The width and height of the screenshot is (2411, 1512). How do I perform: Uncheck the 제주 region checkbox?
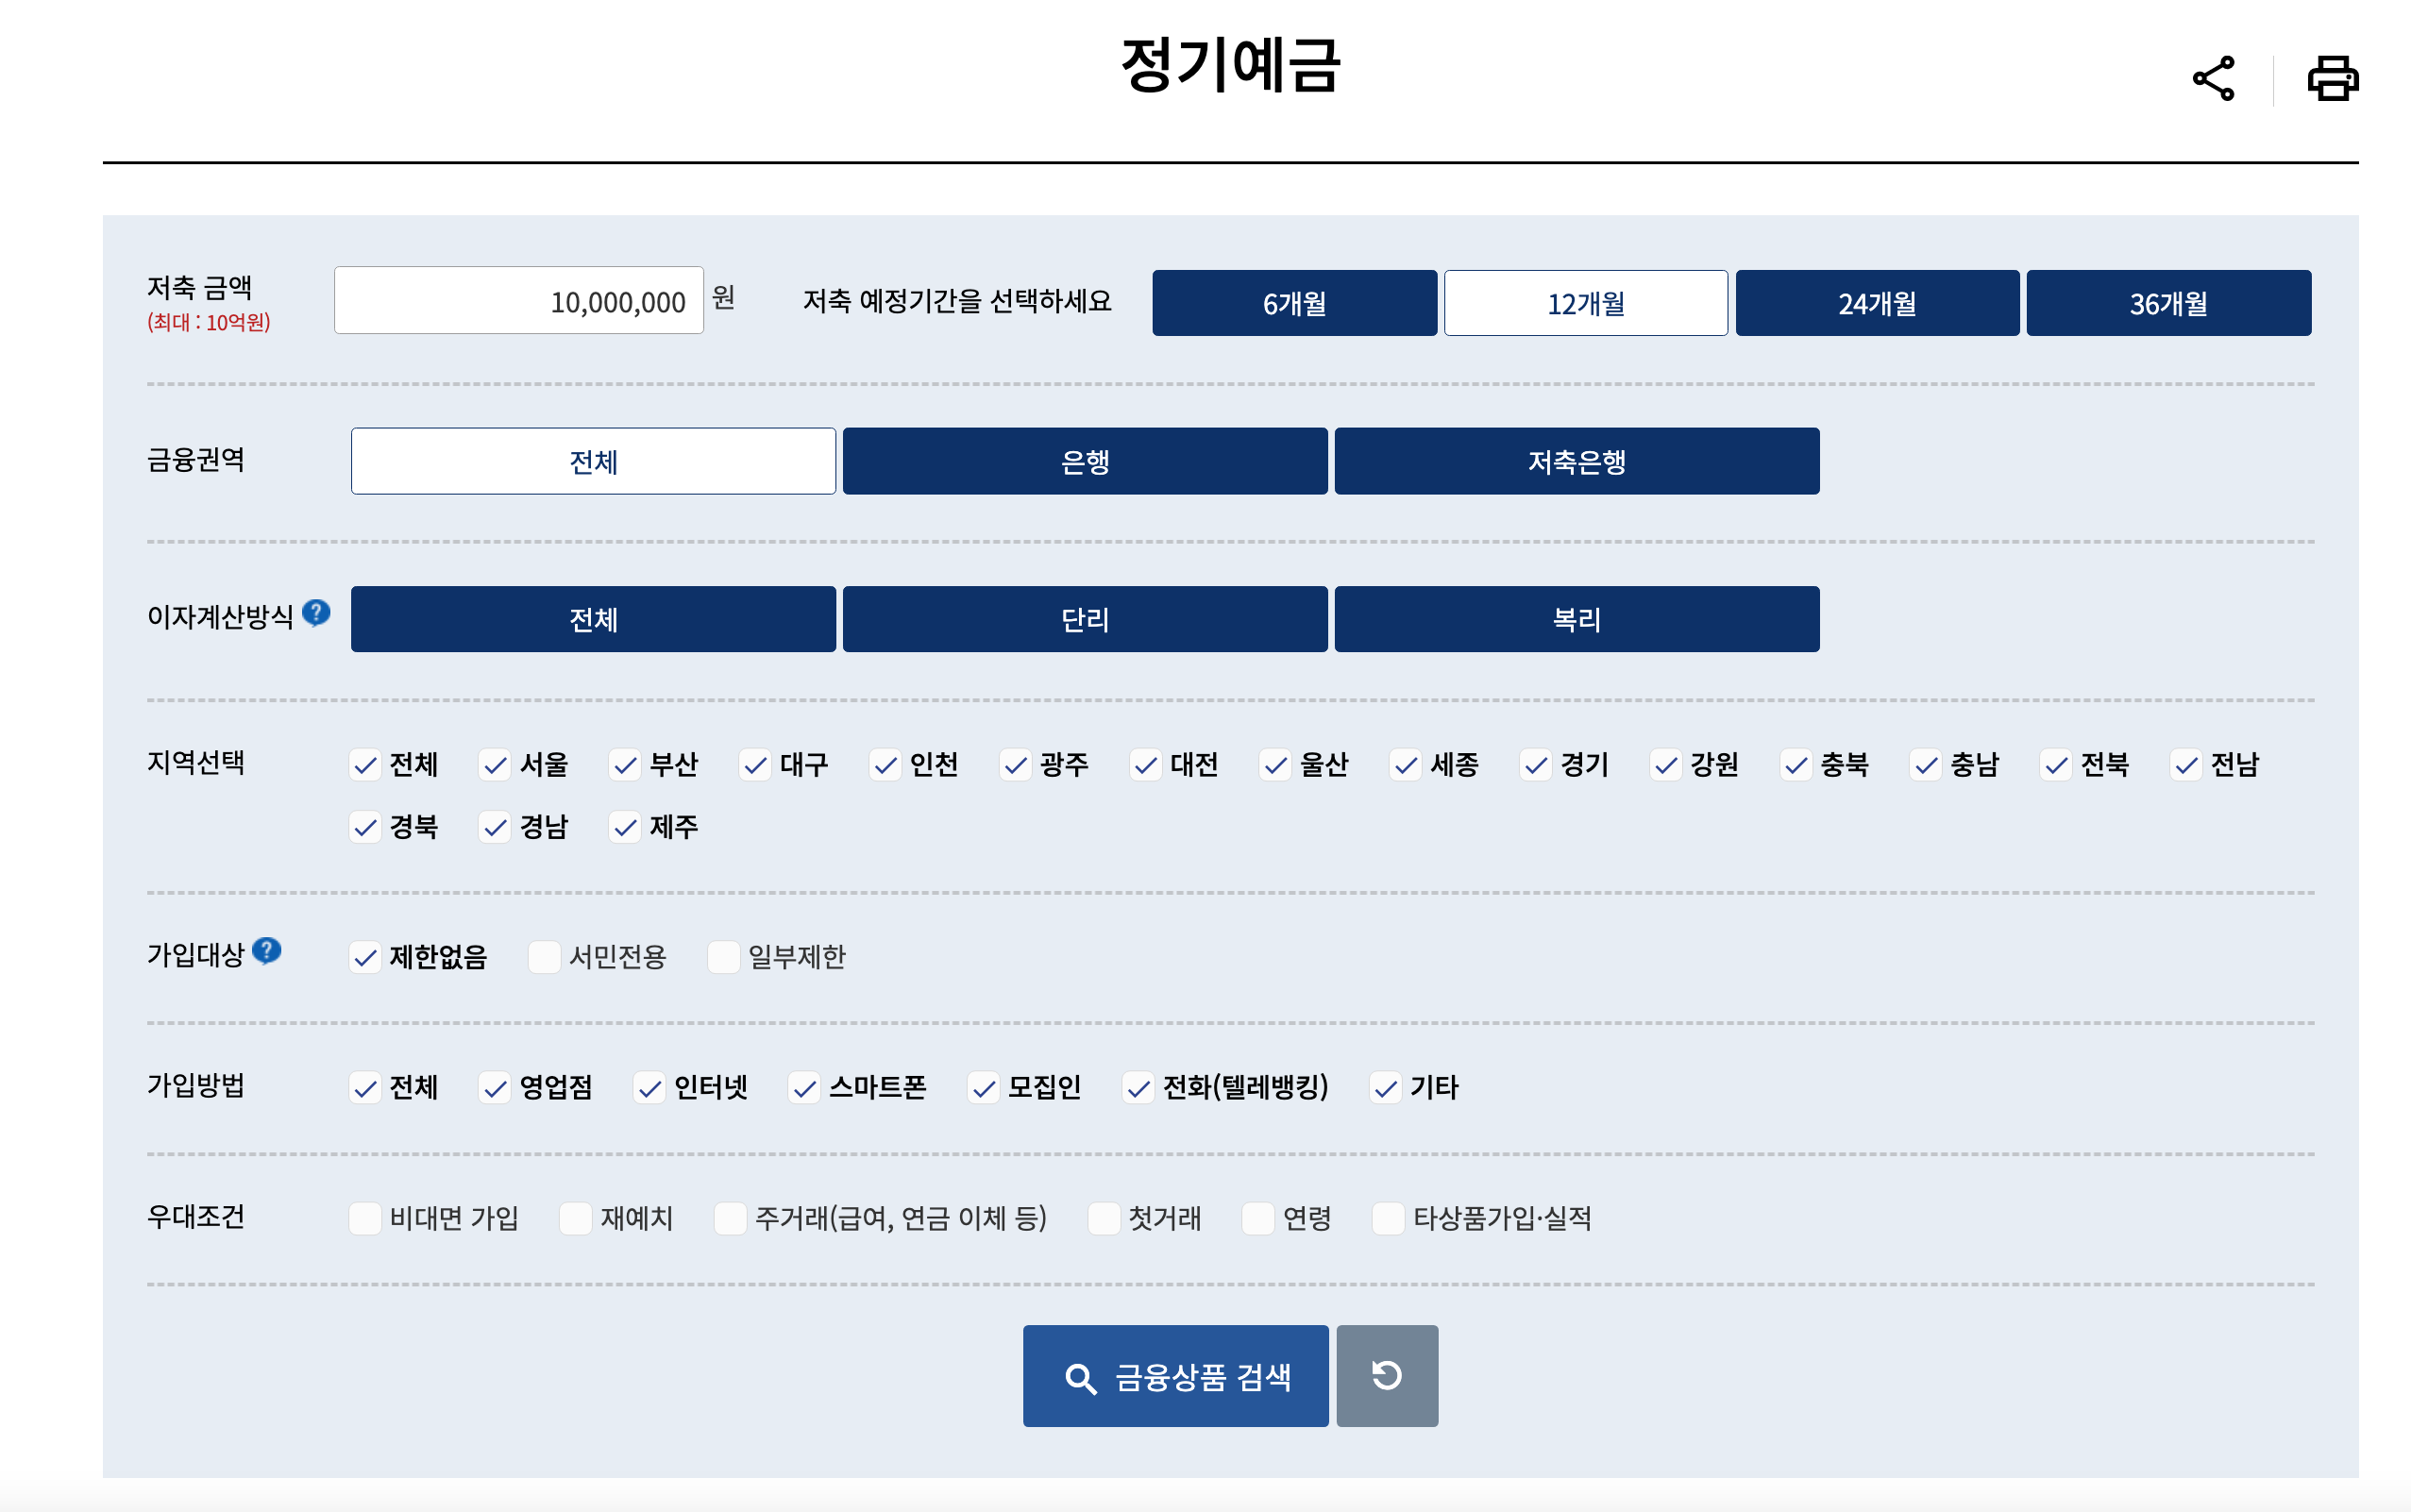click(625, 827)
